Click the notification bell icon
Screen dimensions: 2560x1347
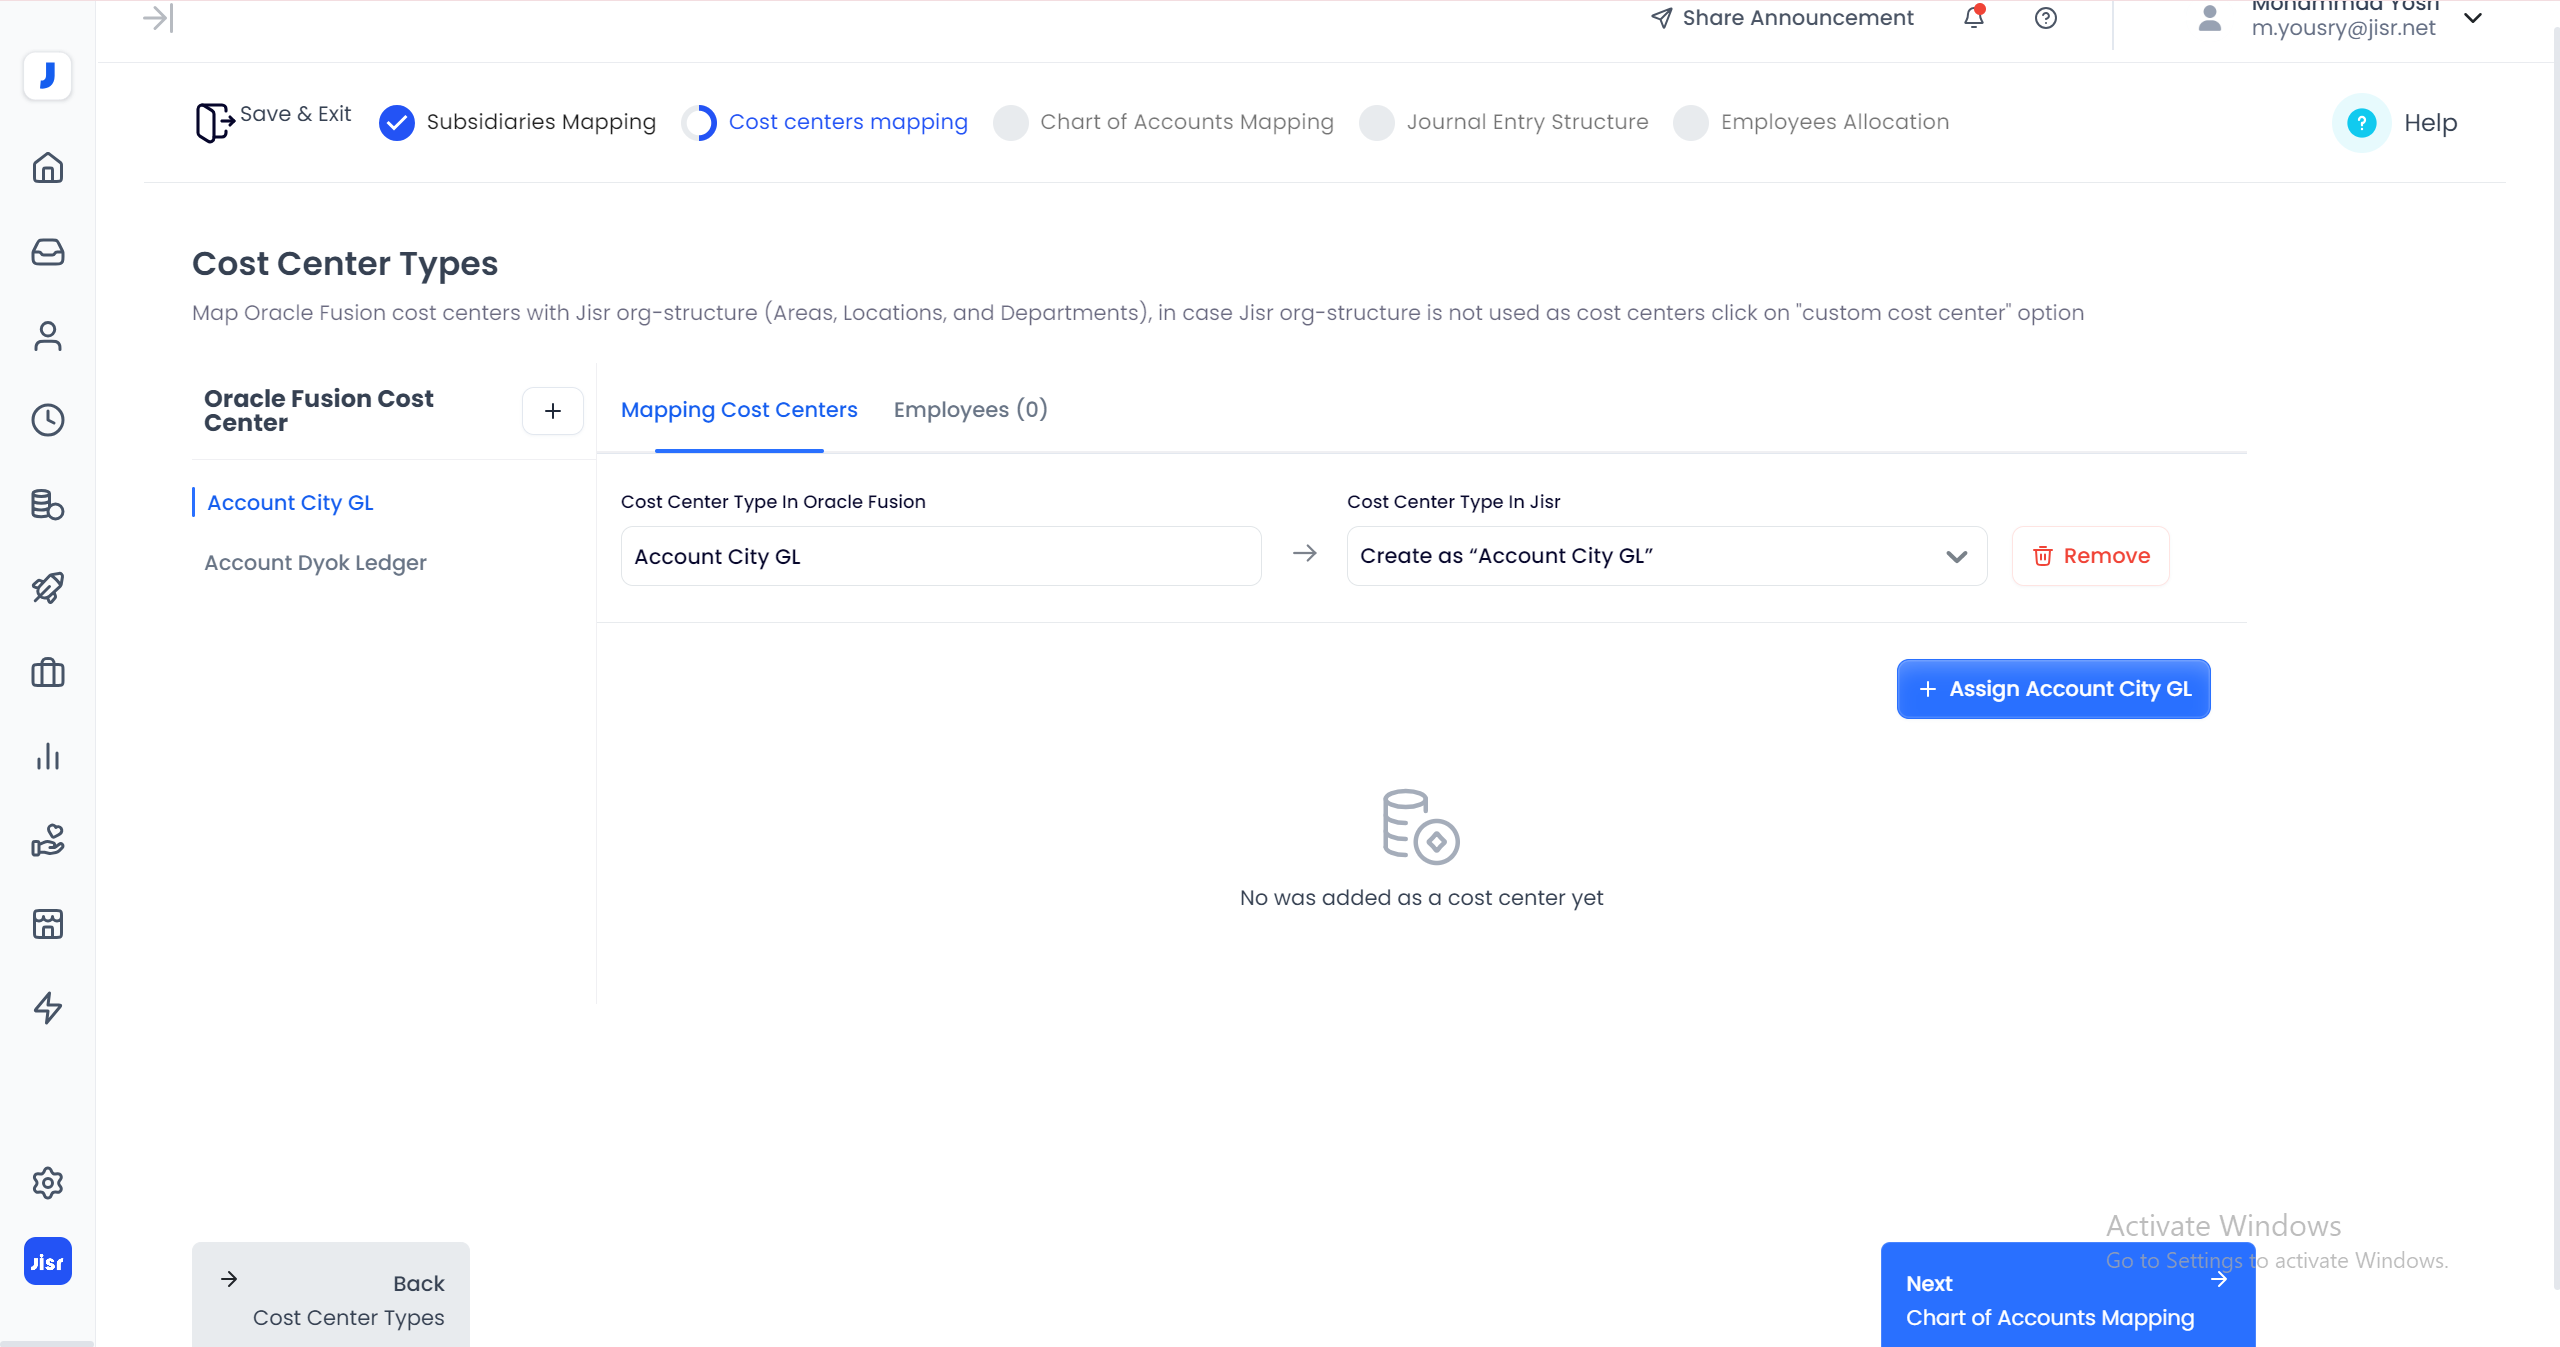click(x=1973, y=18)
